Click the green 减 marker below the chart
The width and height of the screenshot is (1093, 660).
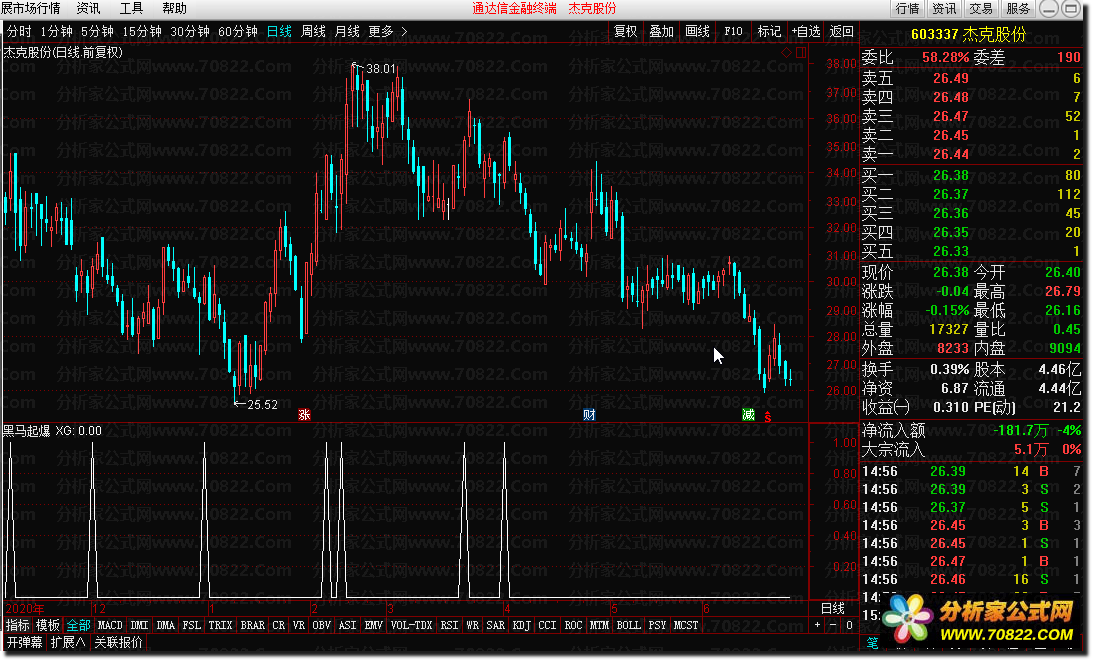pos(748,415)
